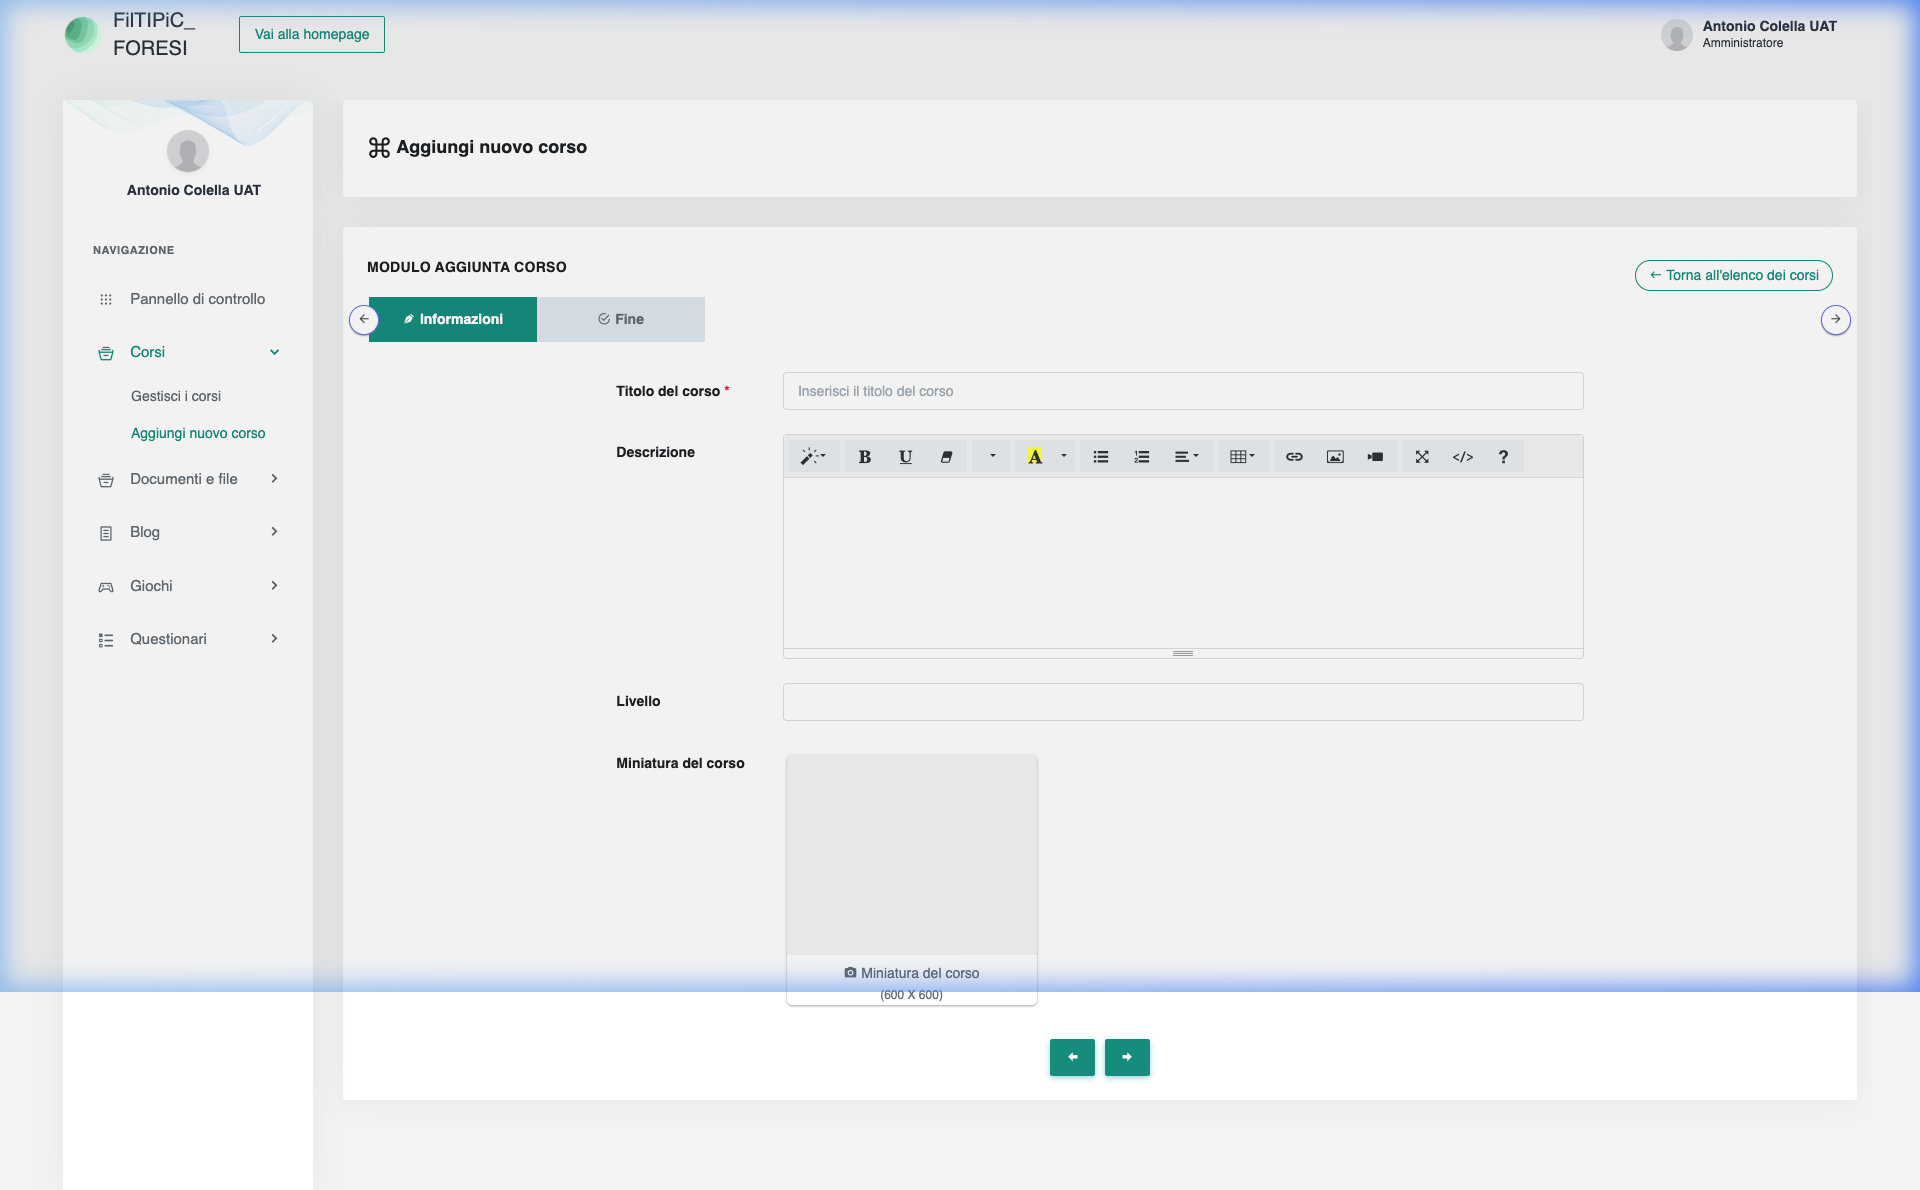This screenshot has width=1920, height=1190.
Task: Open the editor help question mark
Action: (1503, 457)
